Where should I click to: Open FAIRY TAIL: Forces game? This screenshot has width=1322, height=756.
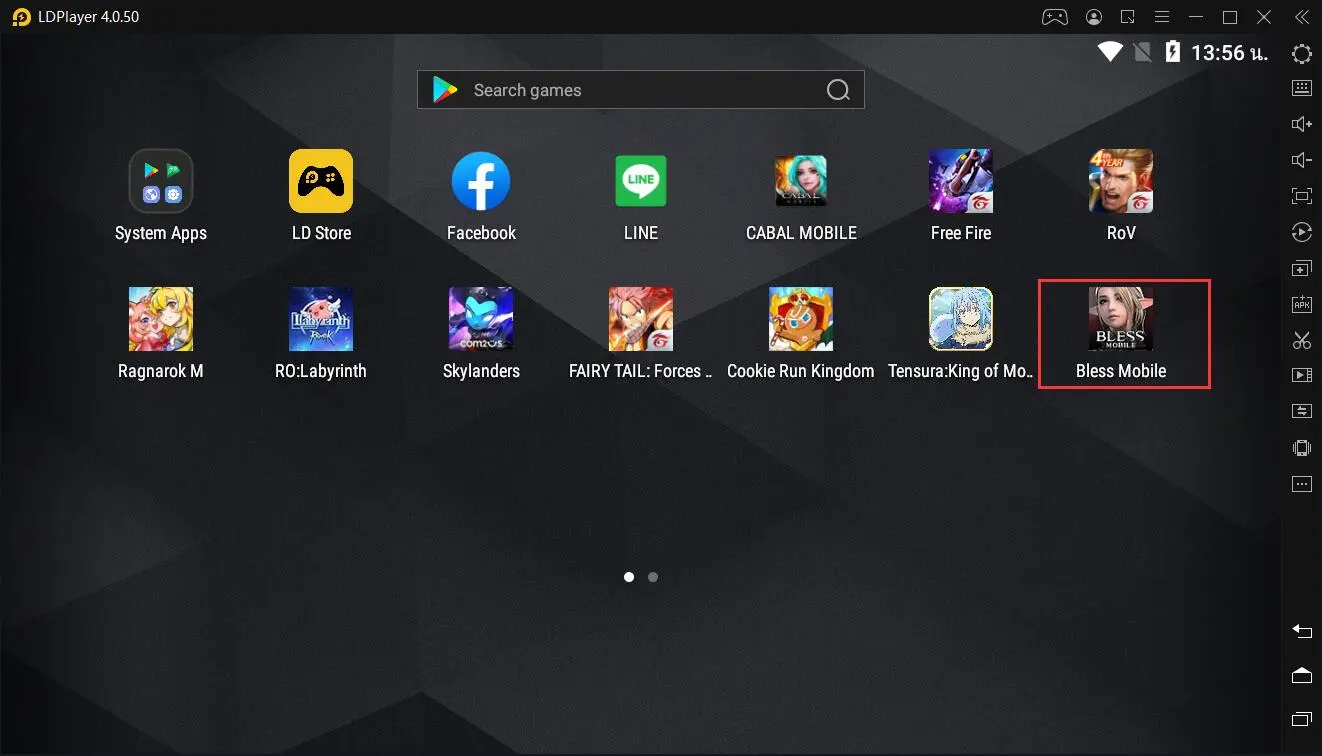coord(641,319)
